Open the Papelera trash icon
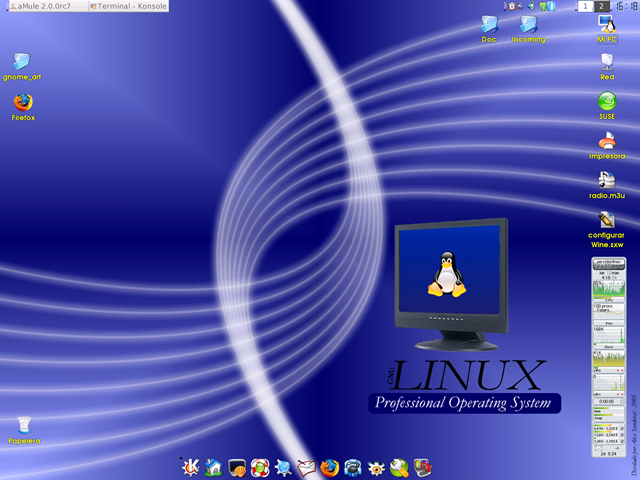The image size is (640, 480). click(24, 430)
